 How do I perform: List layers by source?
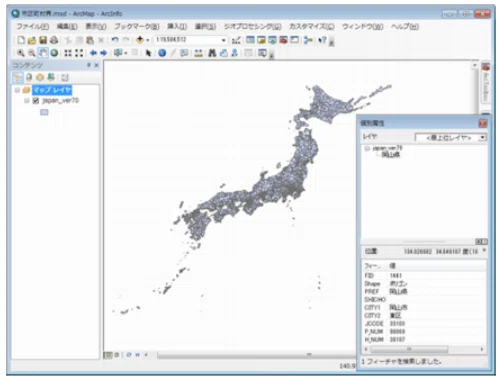(x=29, y=78)
